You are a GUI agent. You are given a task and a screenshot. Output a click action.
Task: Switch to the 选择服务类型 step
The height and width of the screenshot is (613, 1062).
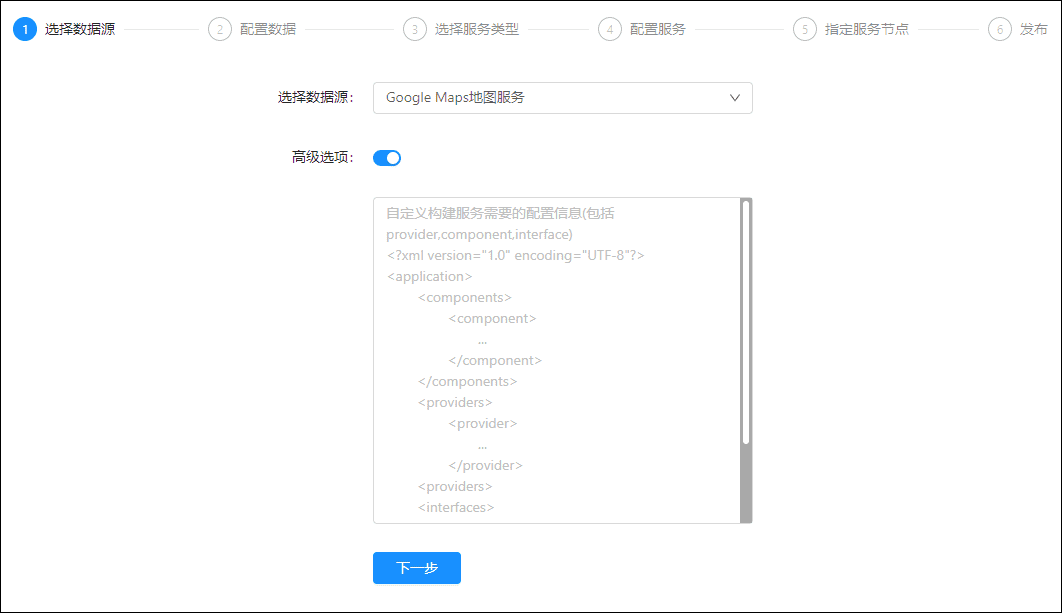tap(477, 29)
